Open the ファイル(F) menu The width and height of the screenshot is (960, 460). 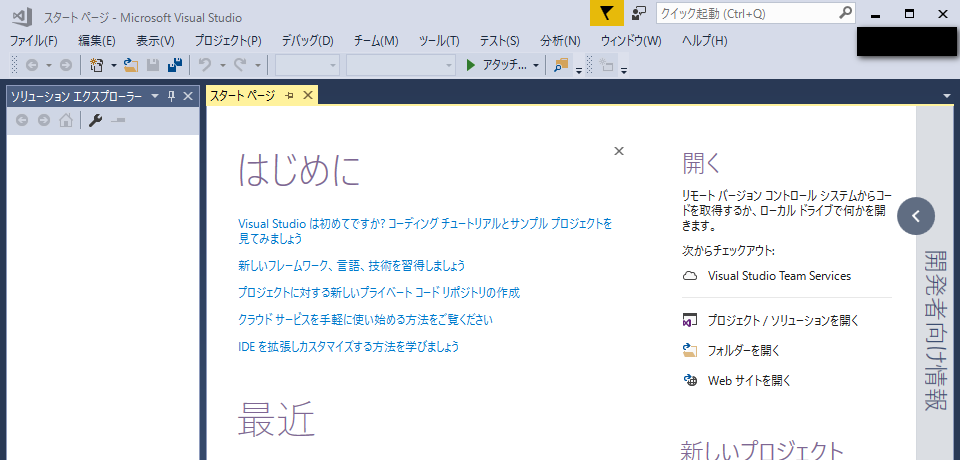[x=34, y=41]
